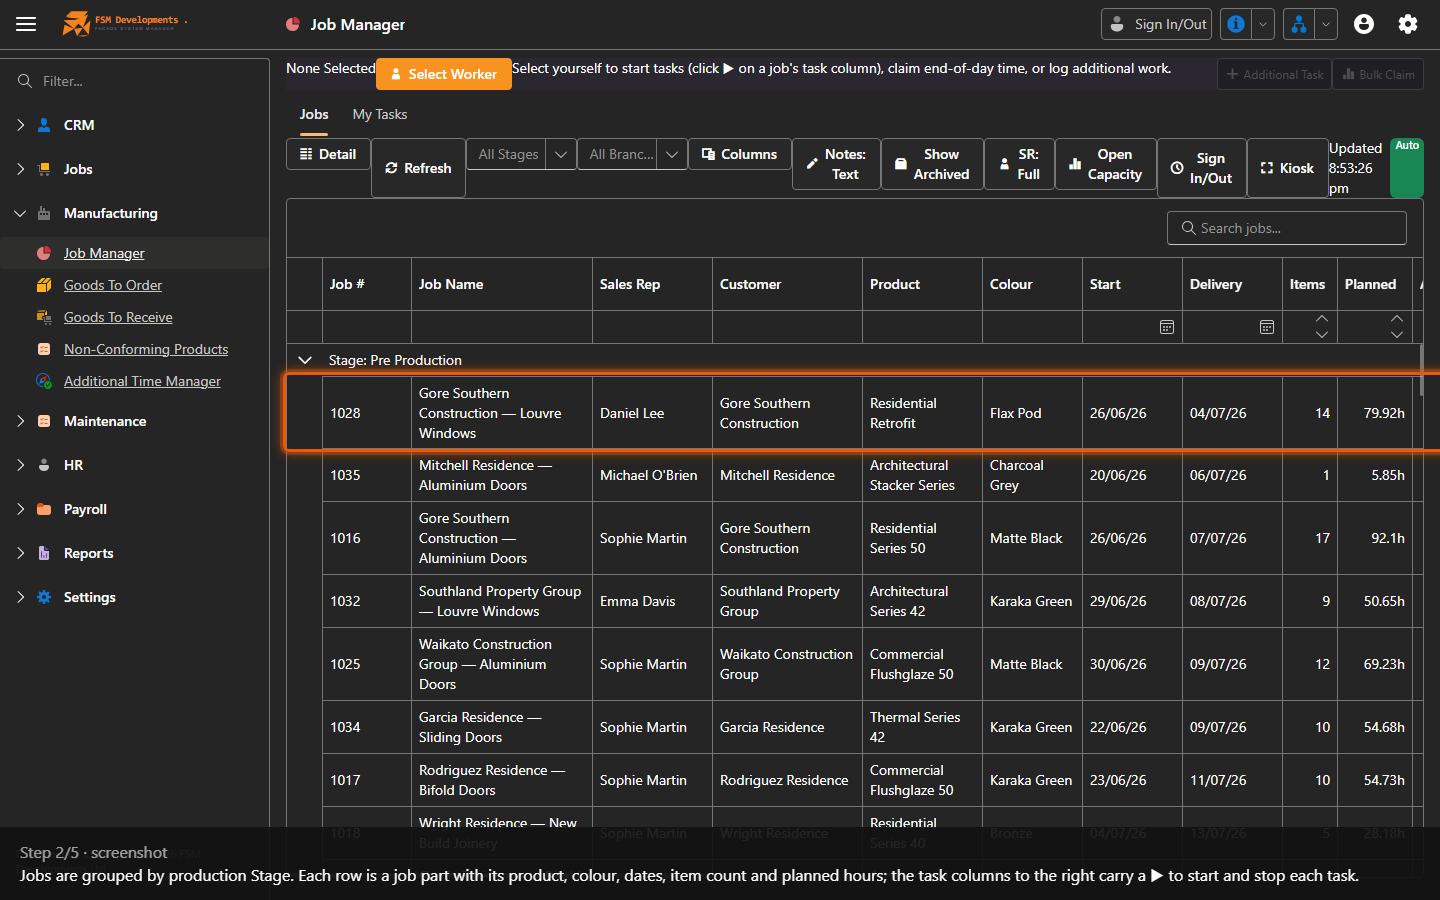Click the Bulk Claim button
1440x900 pixels.
click(1378, 74)
